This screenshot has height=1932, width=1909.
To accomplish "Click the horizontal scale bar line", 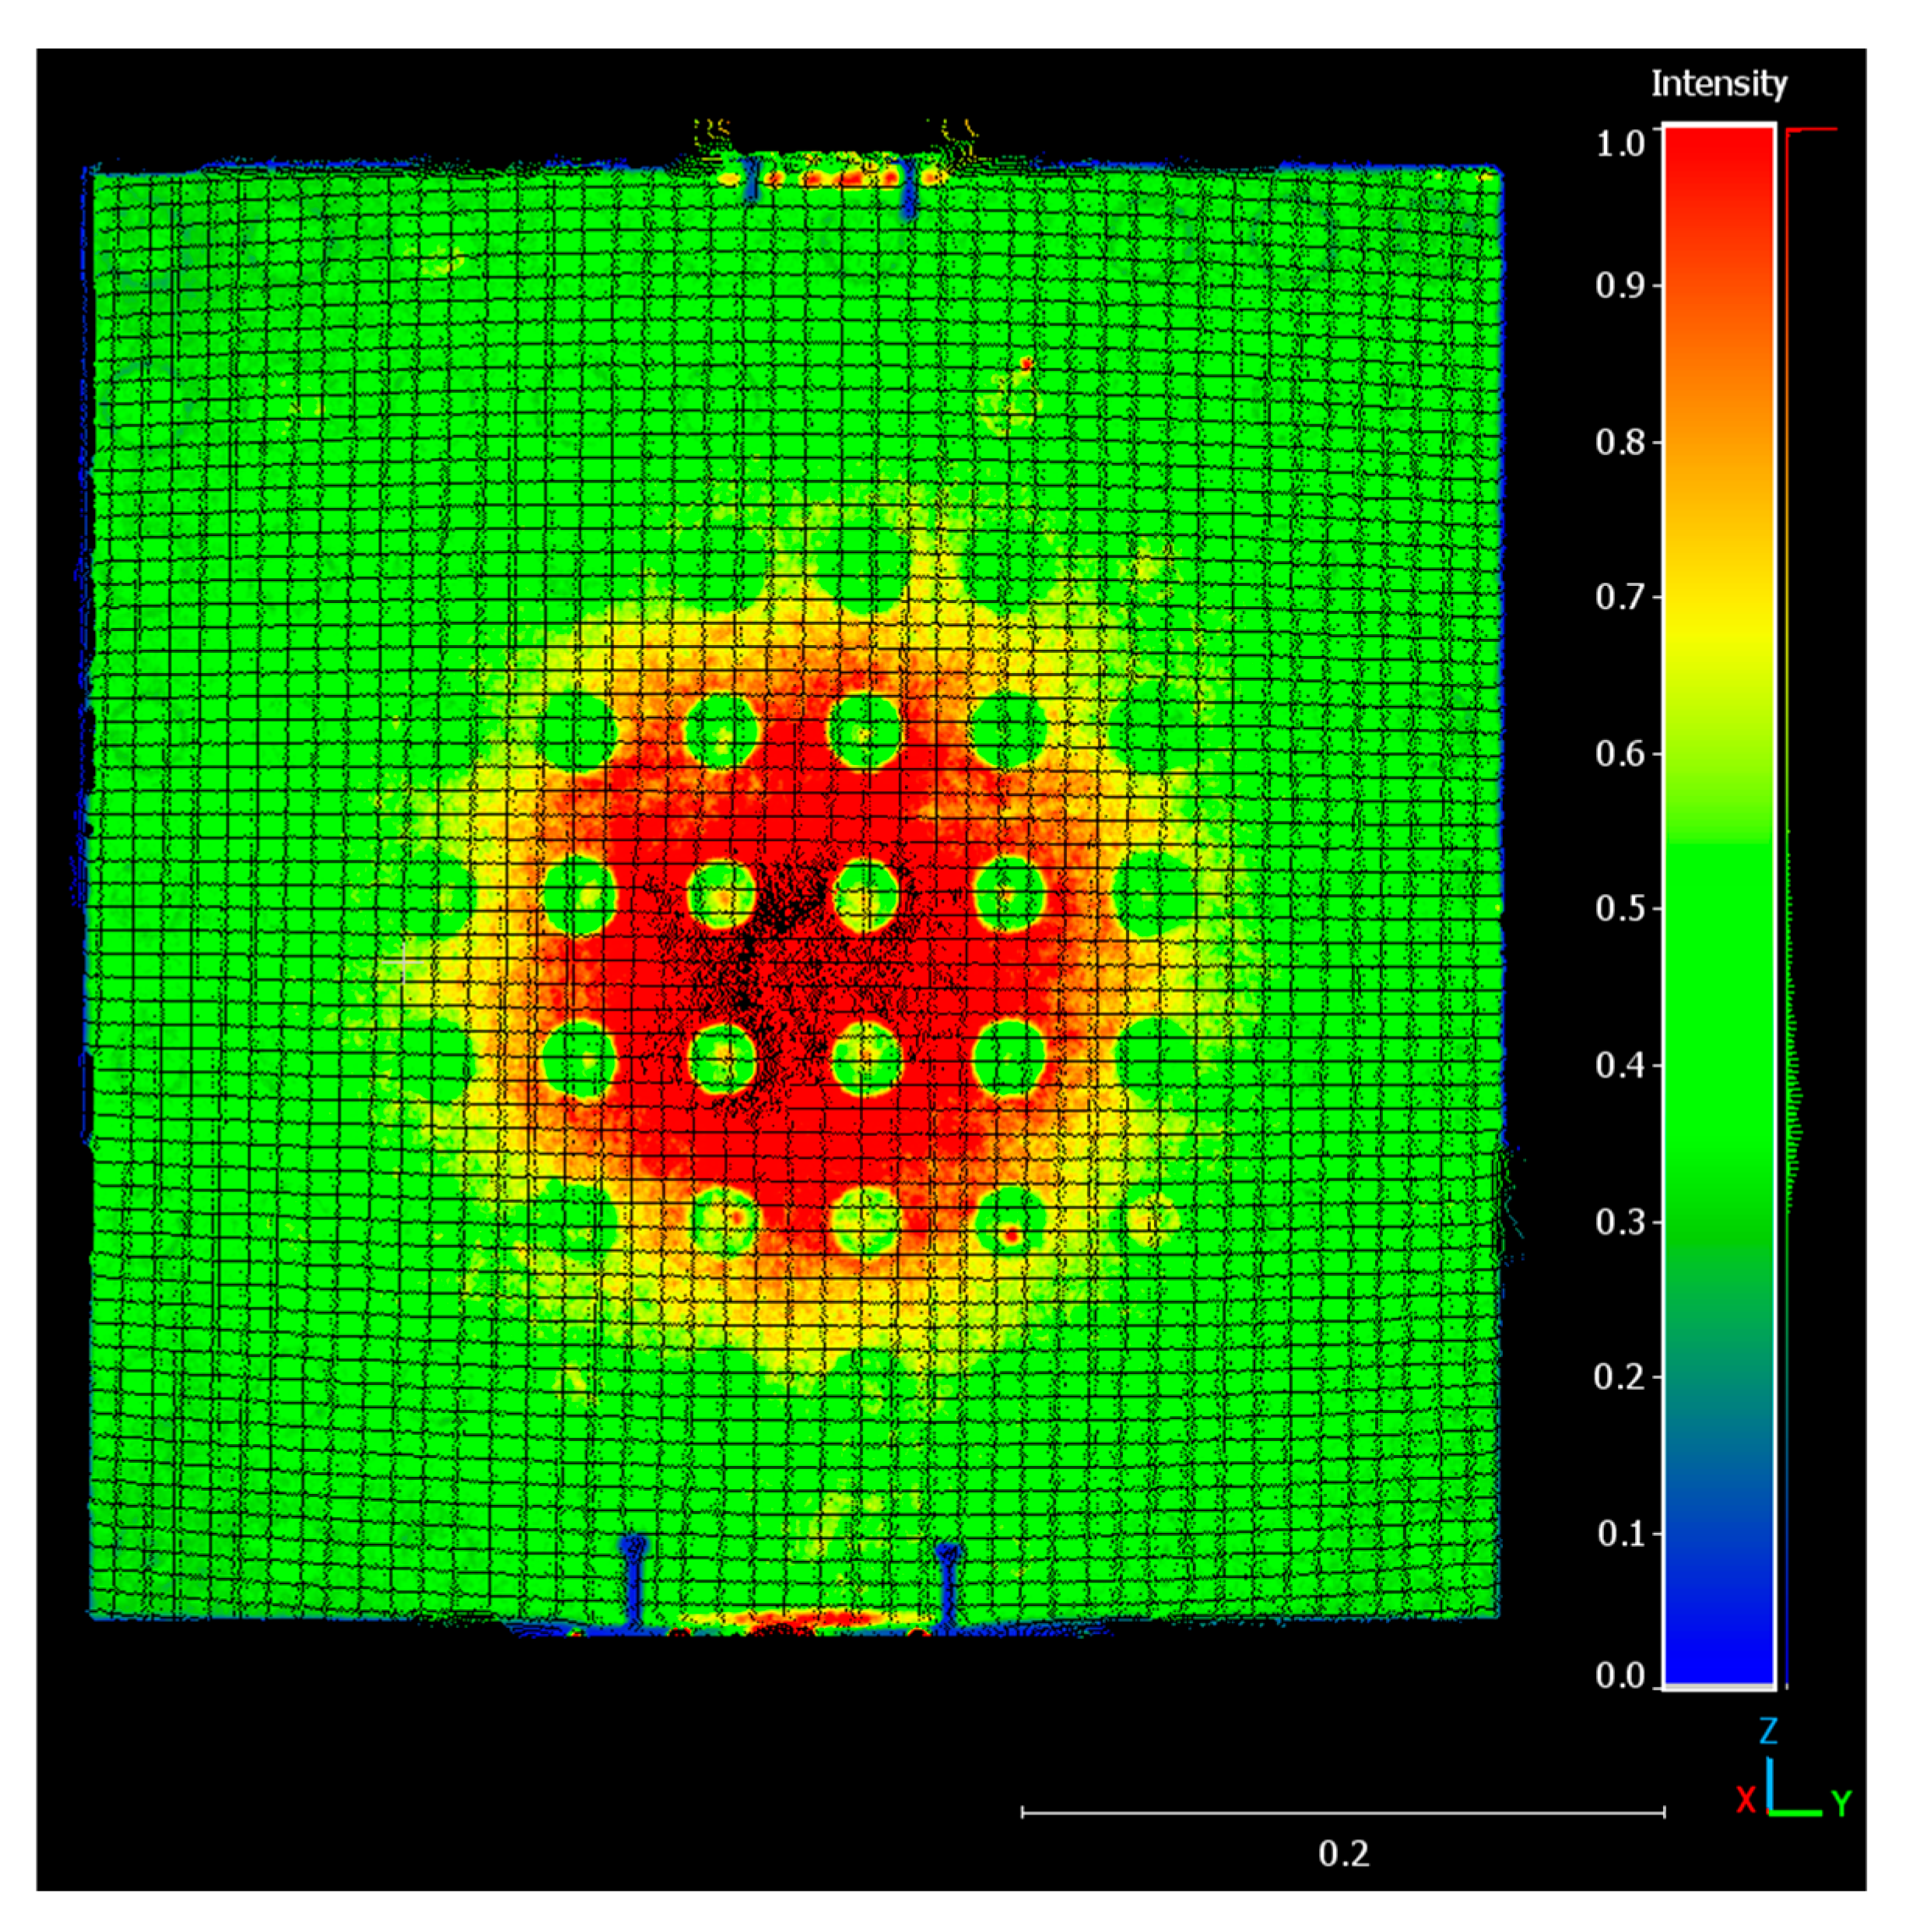I will 1343,1812.
